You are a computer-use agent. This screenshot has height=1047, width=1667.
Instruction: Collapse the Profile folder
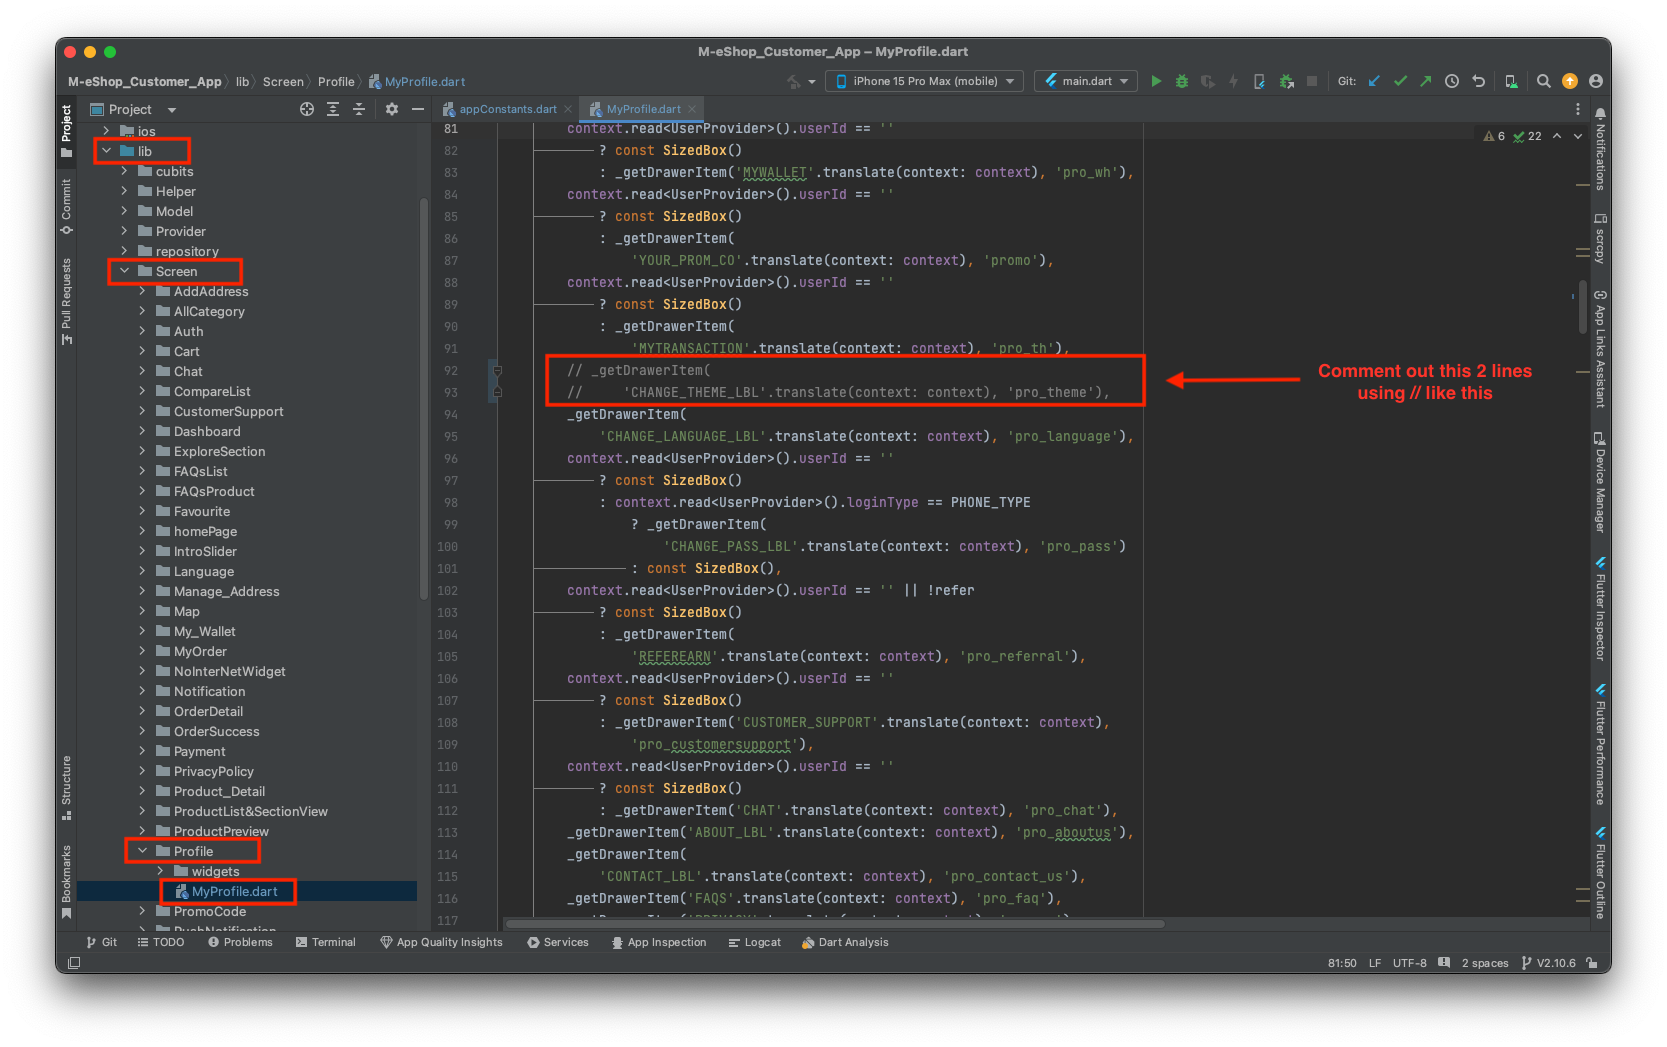click(142, 851)
